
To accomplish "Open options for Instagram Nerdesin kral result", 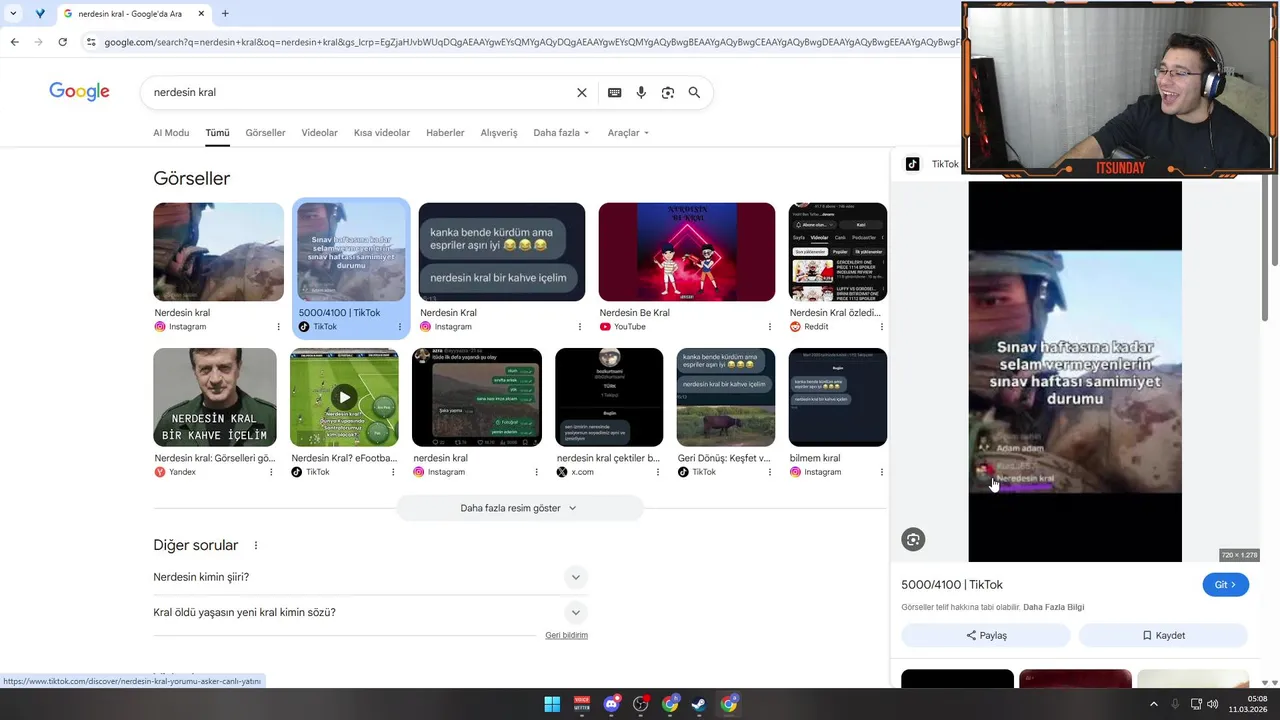I will pos(278,327).
